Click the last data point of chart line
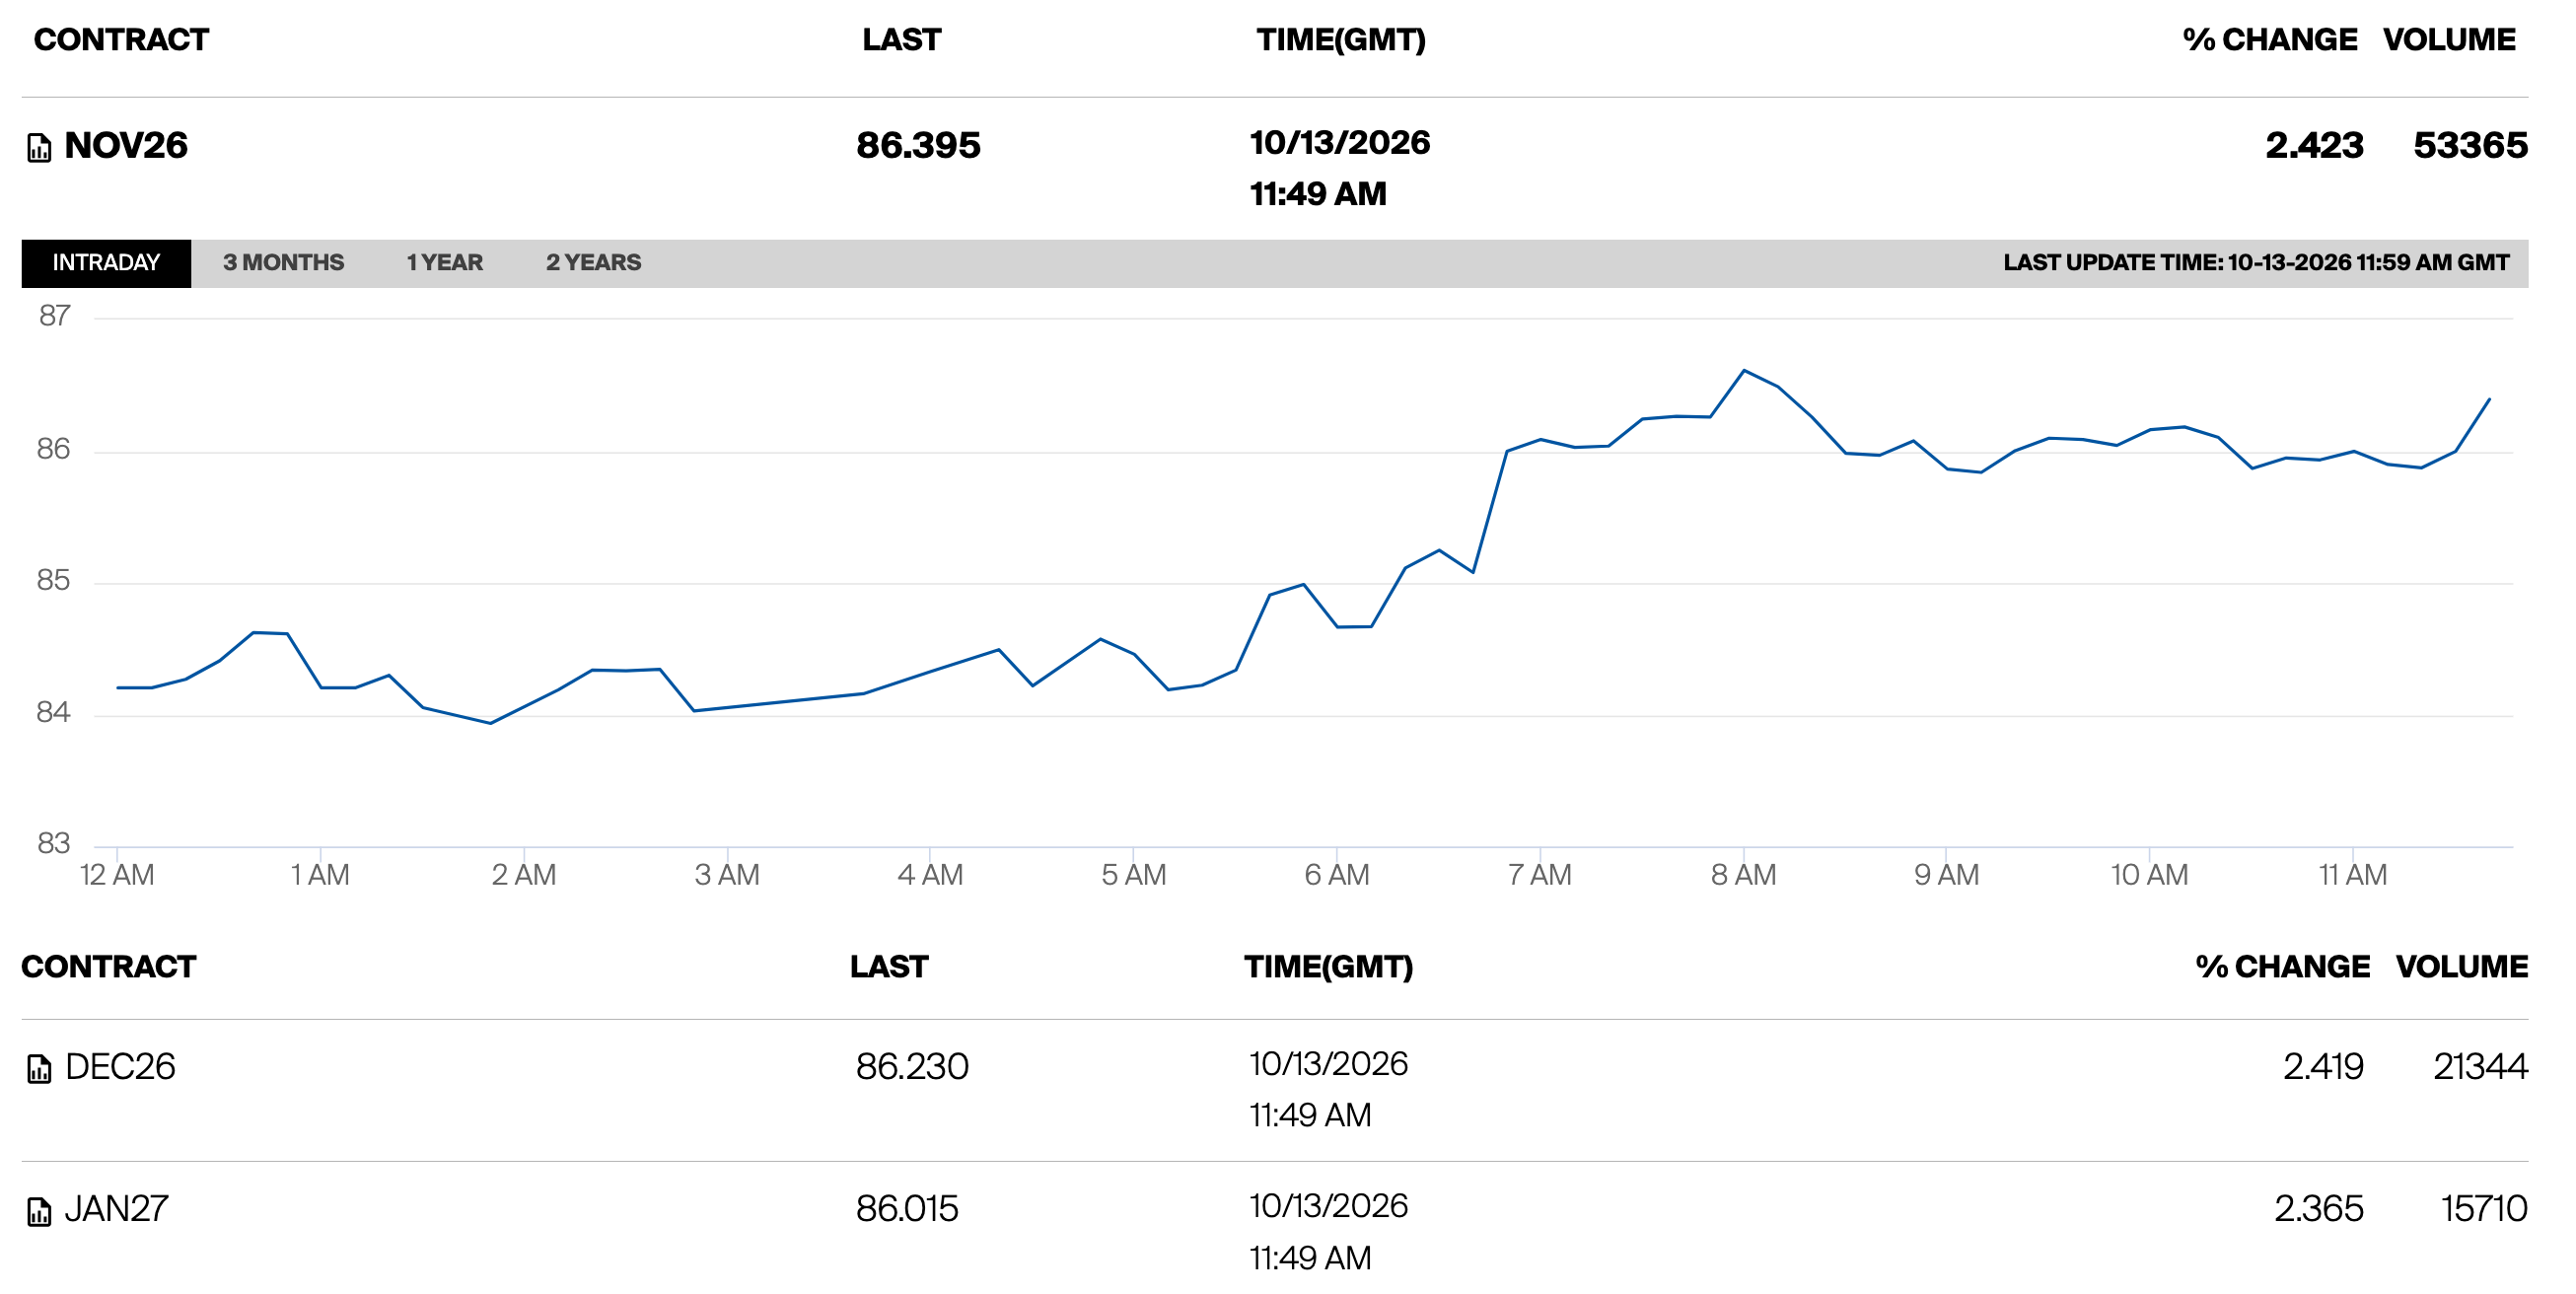Screen dimensions: 2576x1294 coord(2489,400)
